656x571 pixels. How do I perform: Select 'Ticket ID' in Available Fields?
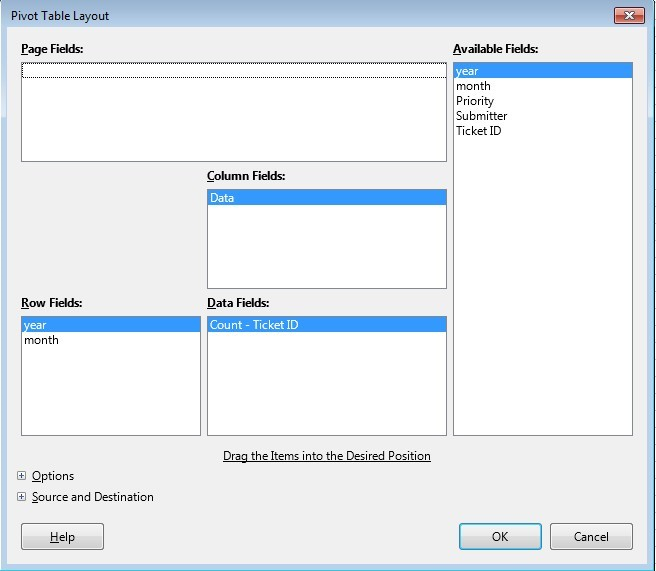tap(543, 131)
